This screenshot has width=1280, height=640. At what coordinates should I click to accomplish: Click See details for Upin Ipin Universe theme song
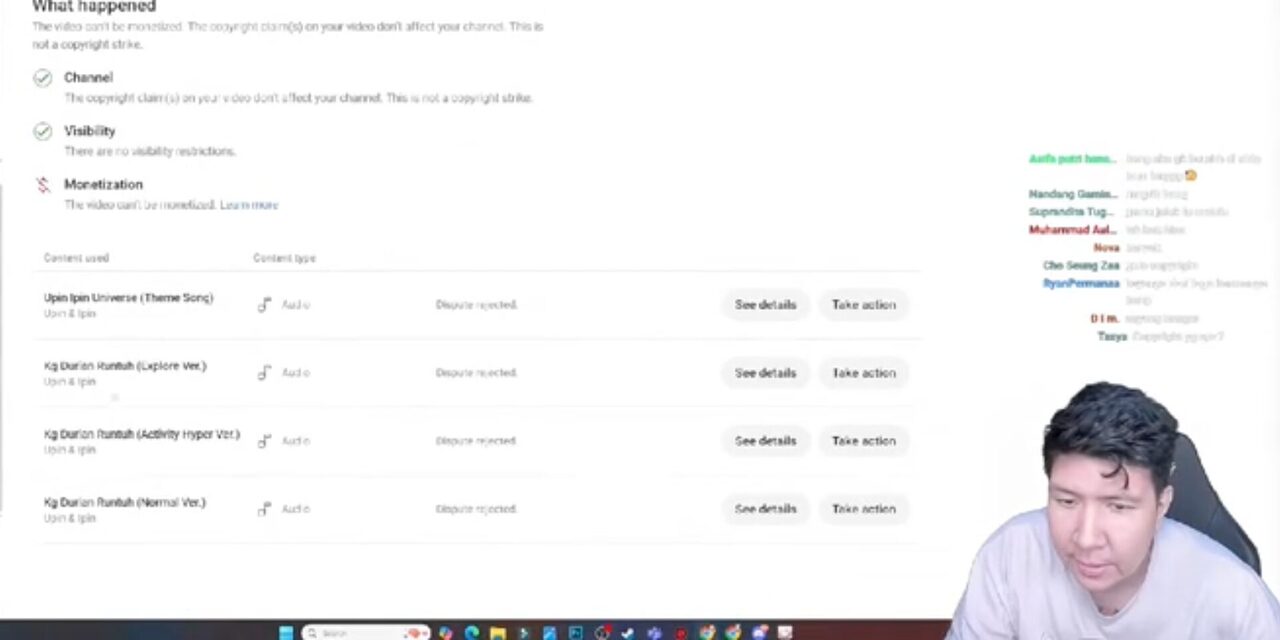766,305
